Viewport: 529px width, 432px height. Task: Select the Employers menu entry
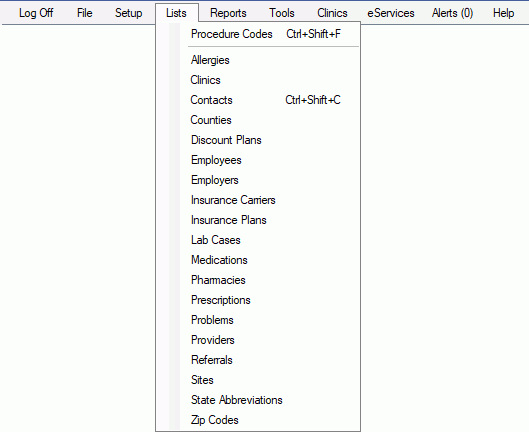[258, 180]
